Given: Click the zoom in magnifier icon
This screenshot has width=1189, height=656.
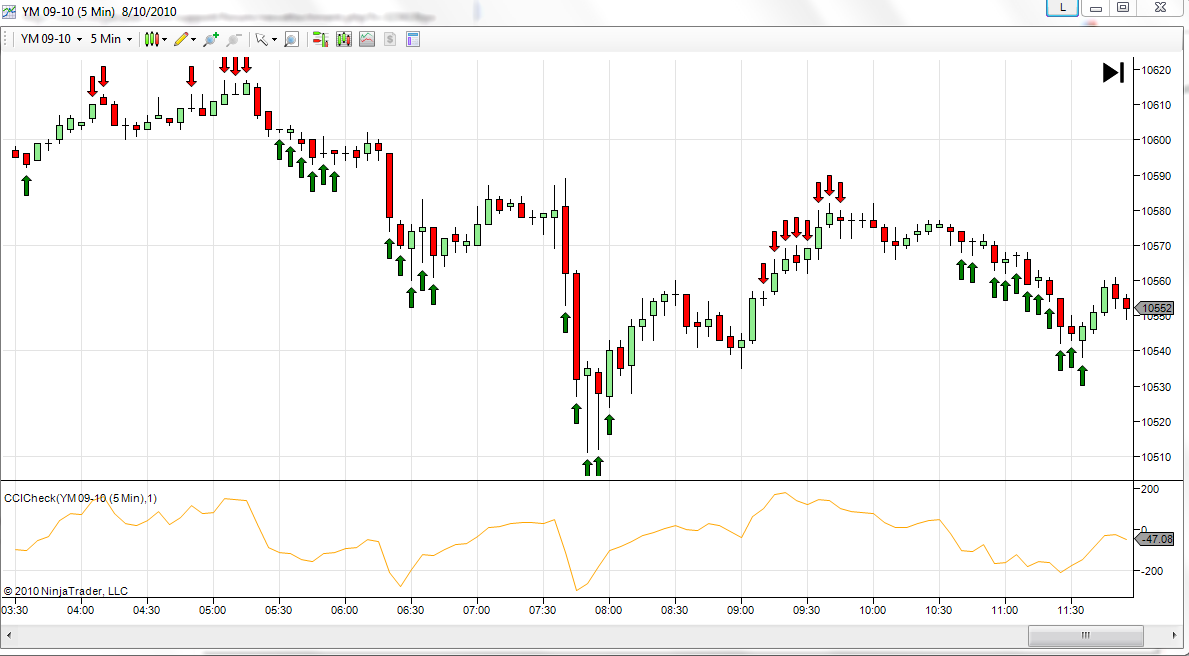Looking at the screenshot, I should click(x=211, y=39).
